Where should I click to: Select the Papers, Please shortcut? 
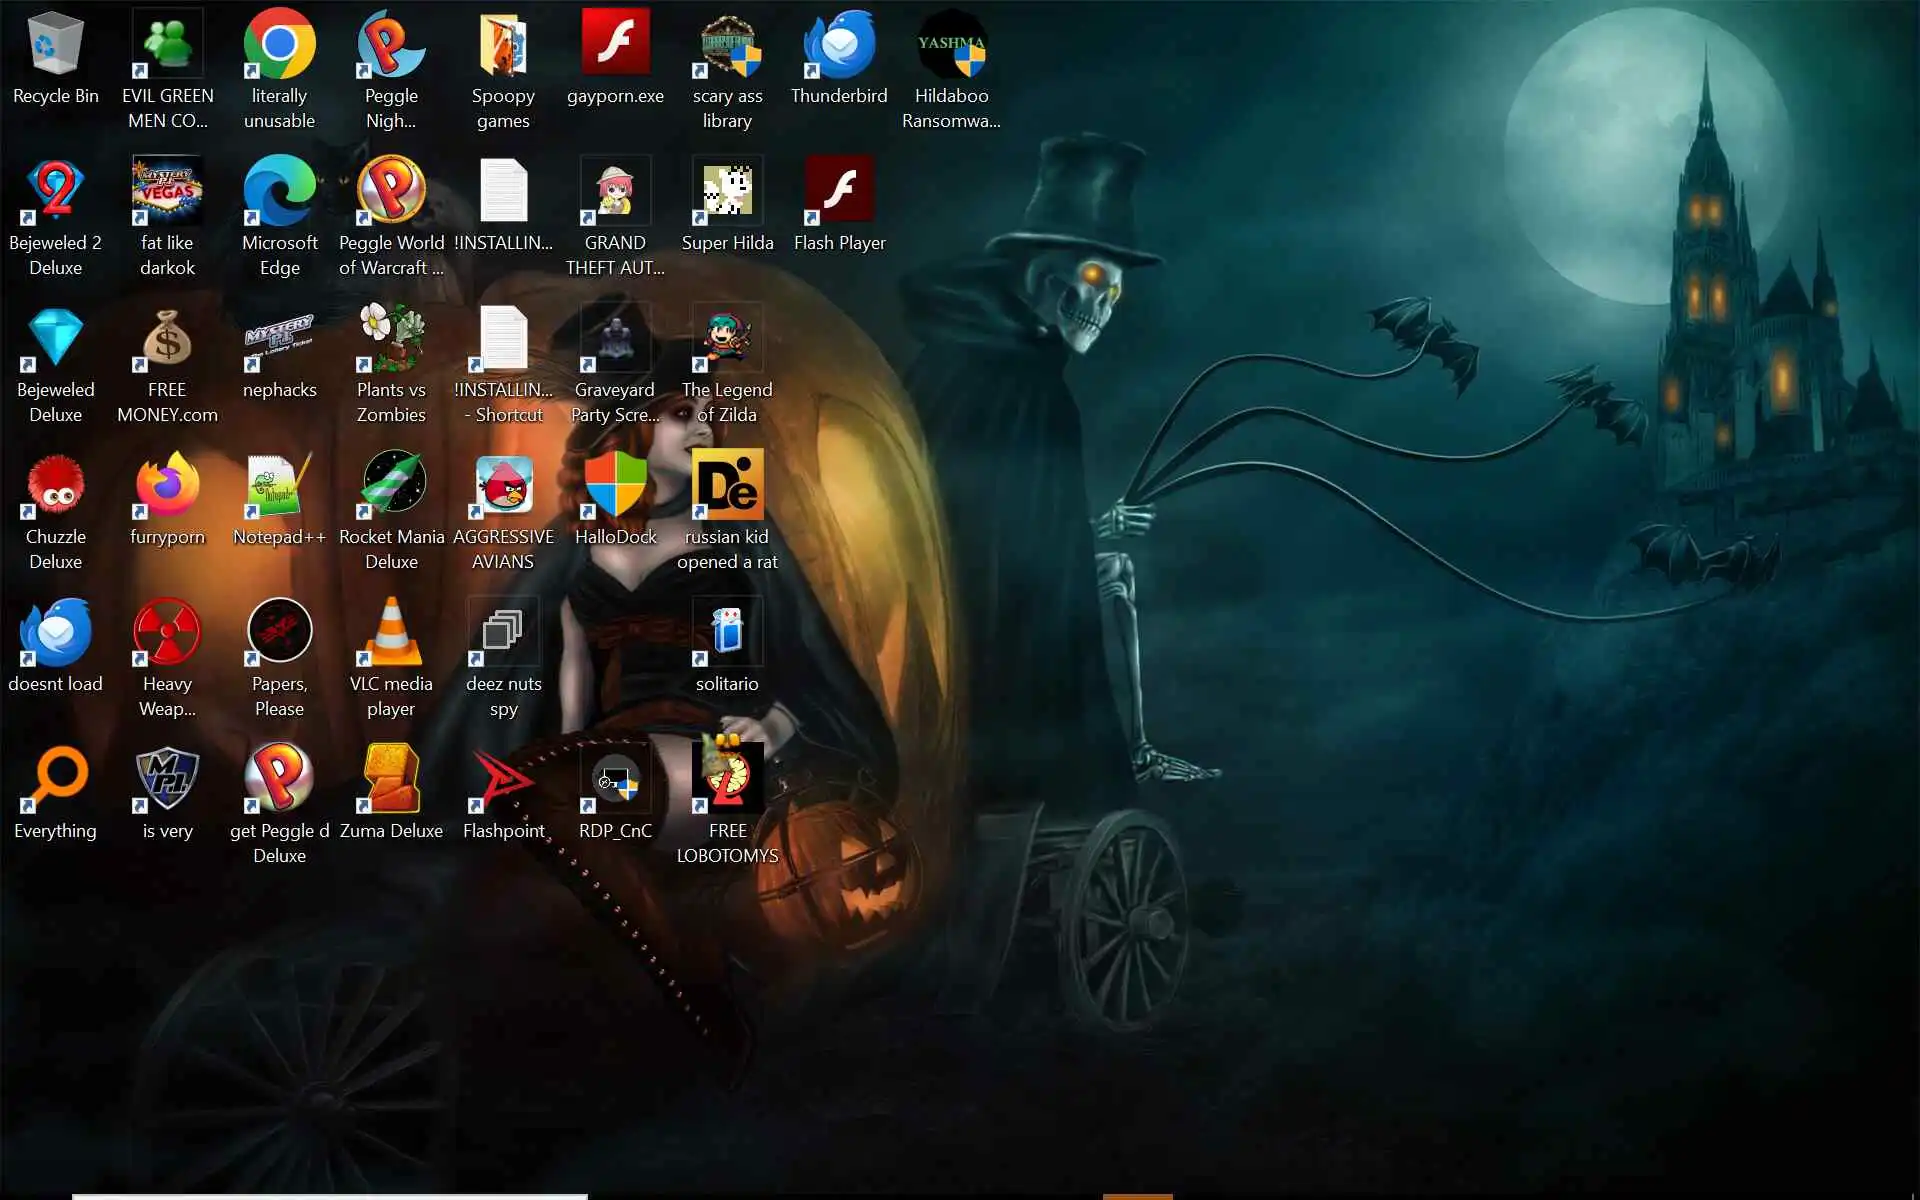279,633
